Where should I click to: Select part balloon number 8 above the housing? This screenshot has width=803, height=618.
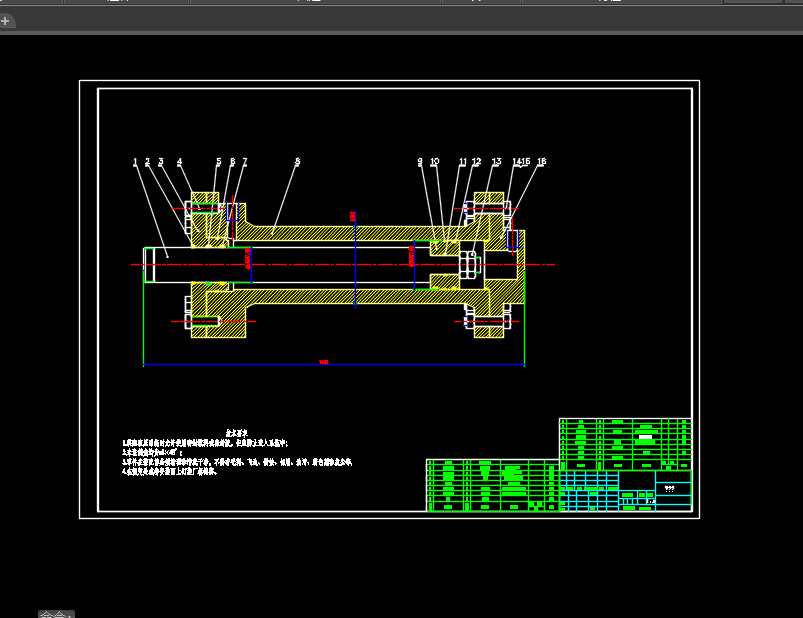[297, 160]
